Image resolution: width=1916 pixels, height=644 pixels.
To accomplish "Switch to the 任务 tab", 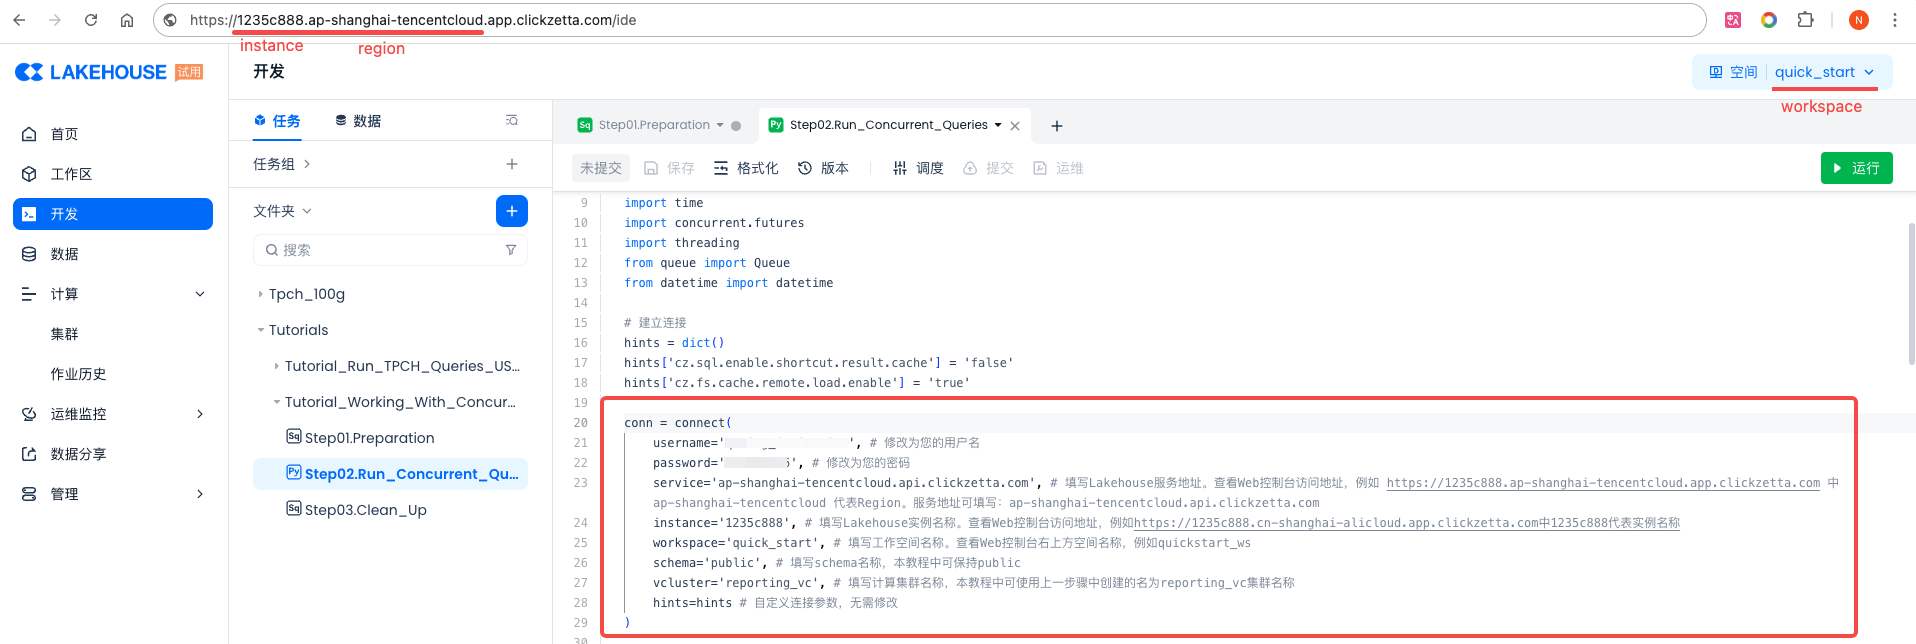I will coord(277,121).
